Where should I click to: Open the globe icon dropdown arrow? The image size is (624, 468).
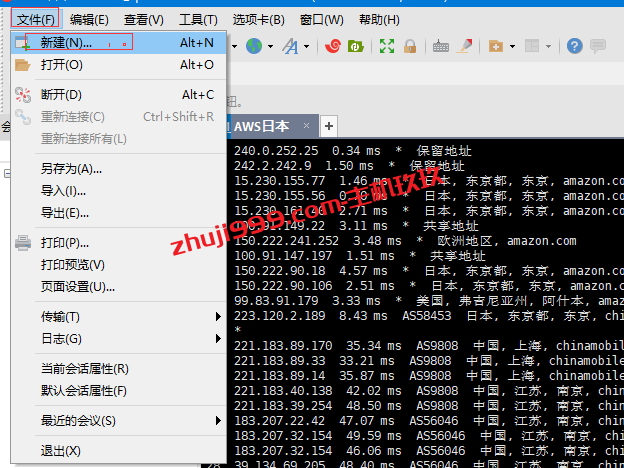coord(271,47)
